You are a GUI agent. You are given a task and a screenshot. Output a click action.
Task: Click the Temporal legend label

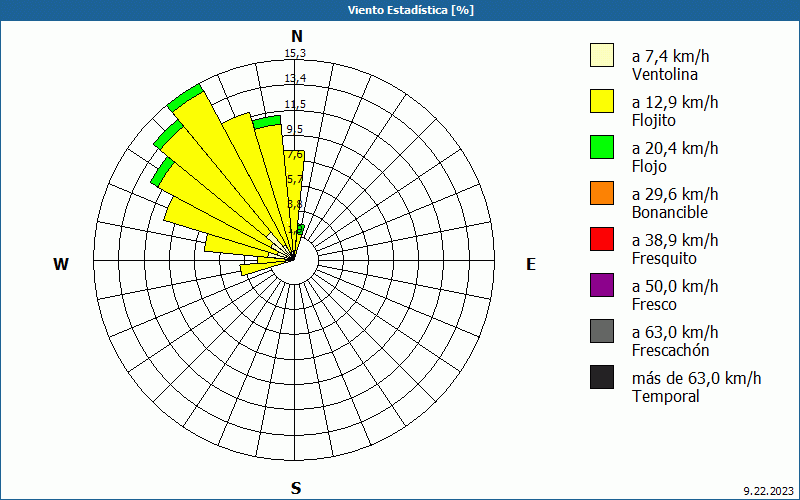(666, 396)
